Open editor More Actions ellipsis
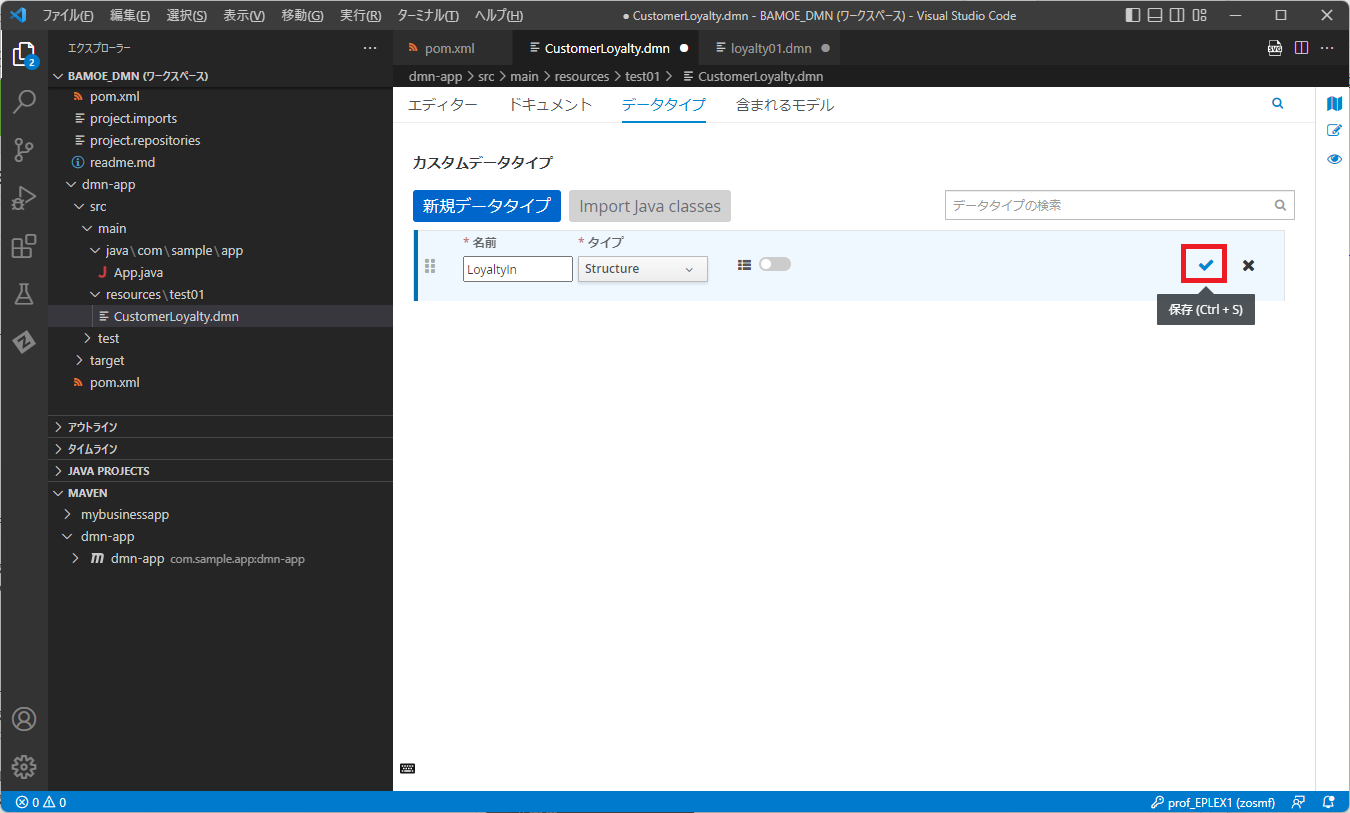1350x813 pixels. point(1327,48)
